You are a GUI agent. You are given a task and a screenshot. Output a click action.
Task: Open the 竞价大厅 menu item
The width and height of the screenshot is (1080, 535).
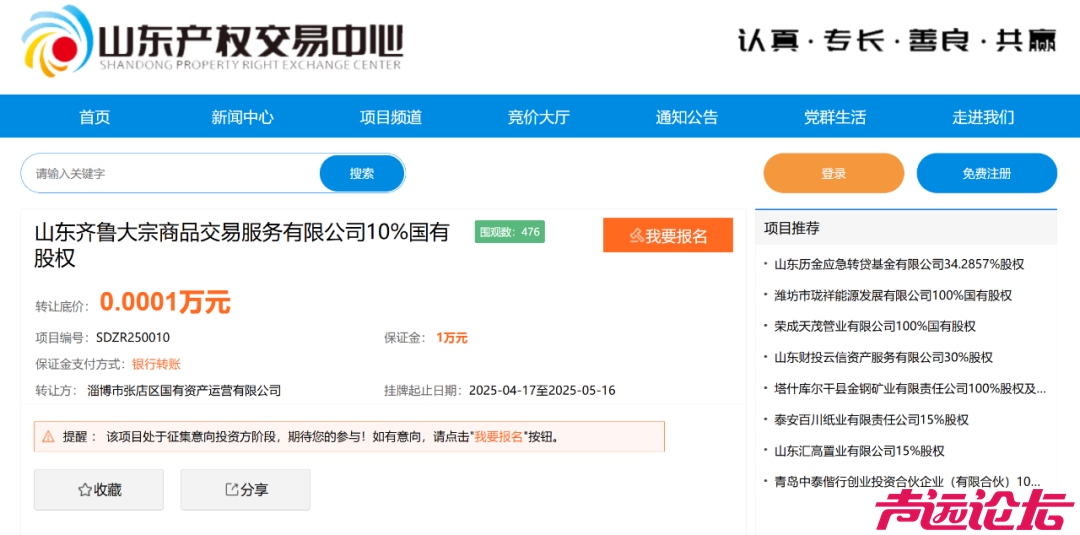click(539, 117)
